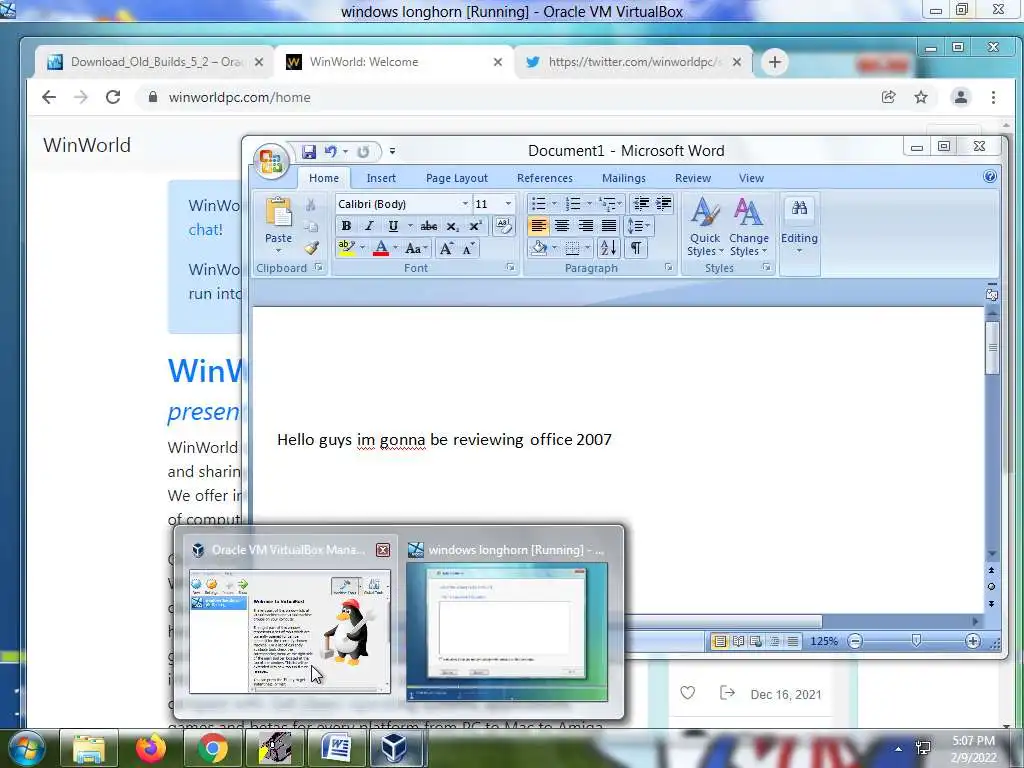Open the font size dropdown
1024x768 pixels.
508,204
